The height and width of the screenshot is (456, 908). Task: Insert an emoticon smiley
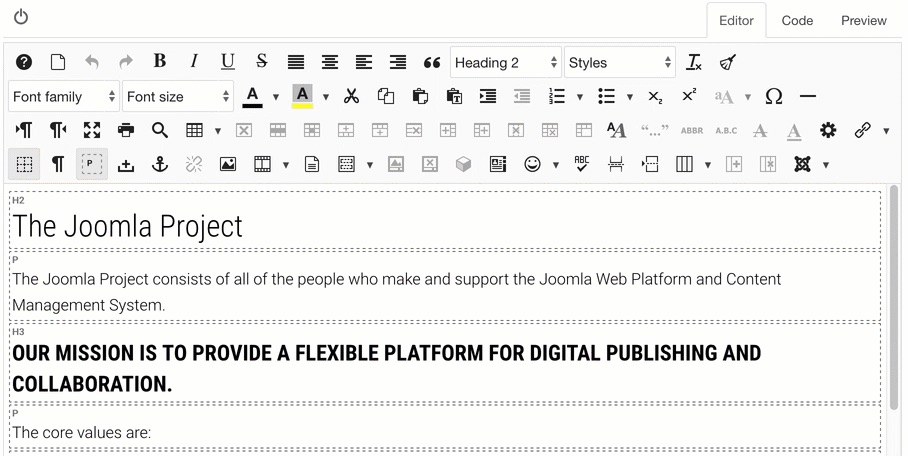532,165
